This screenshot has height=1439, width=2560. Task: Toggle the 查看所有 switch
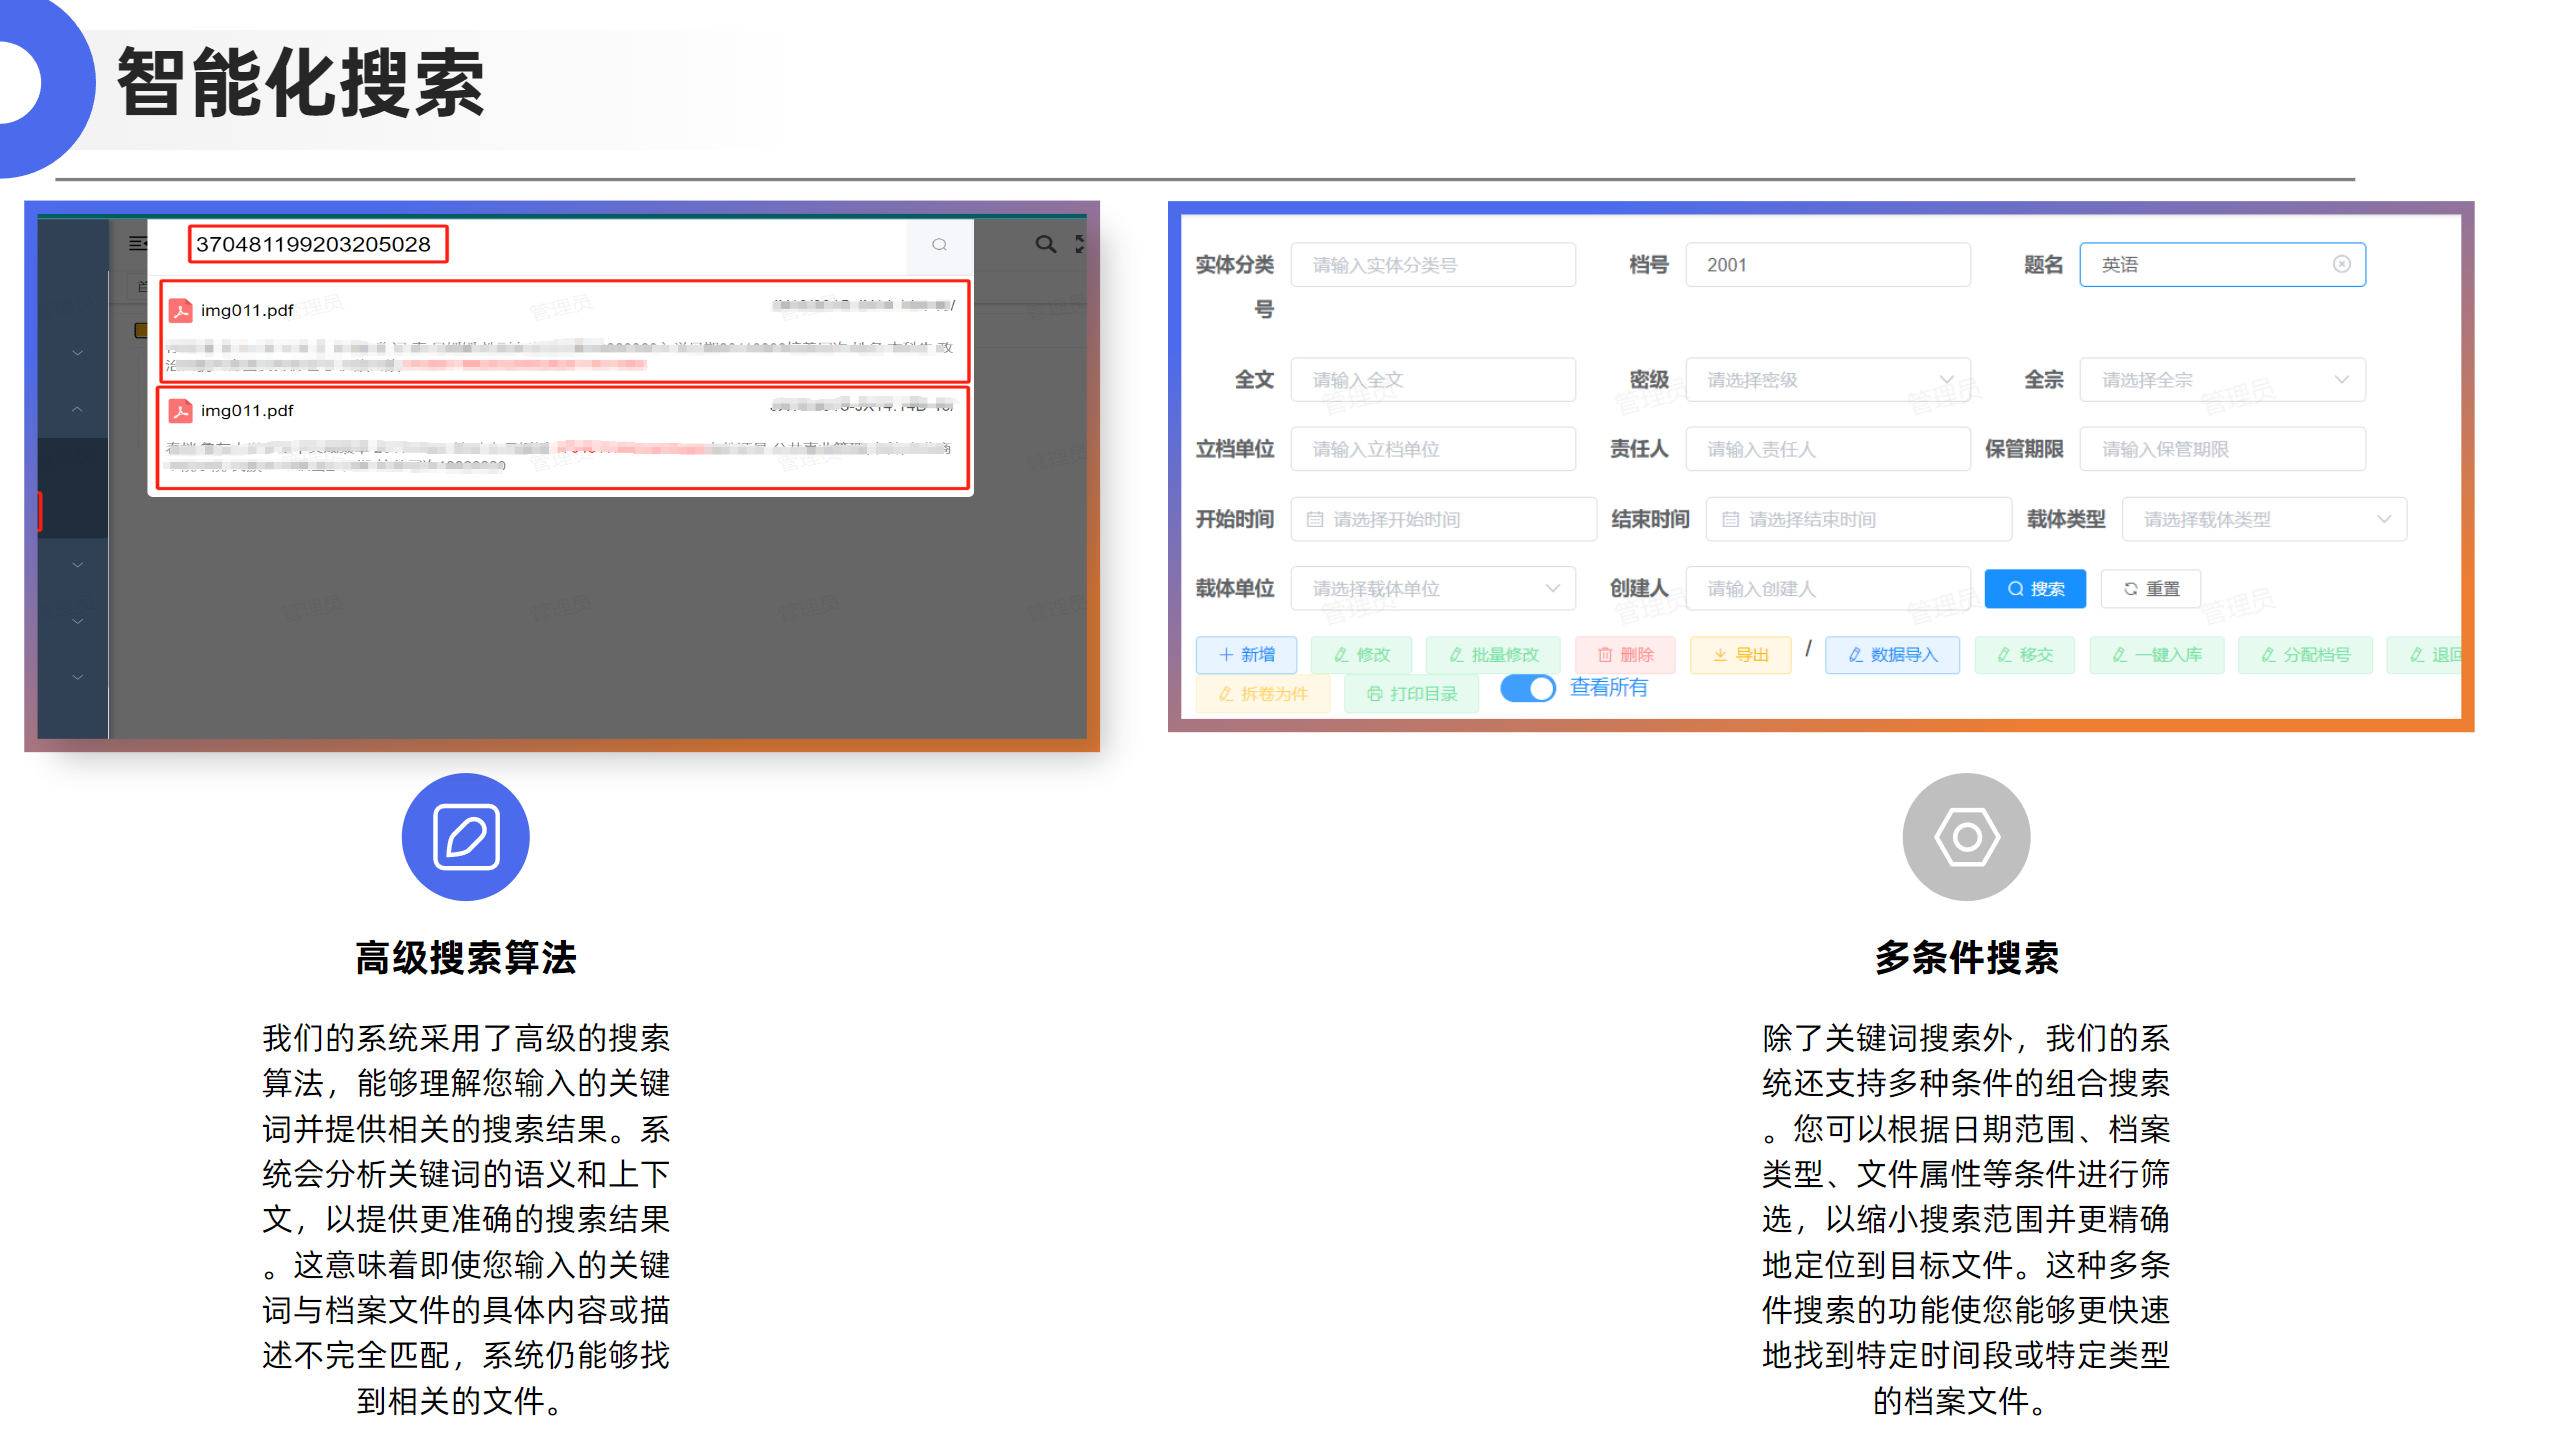(x=1527, y=688)
